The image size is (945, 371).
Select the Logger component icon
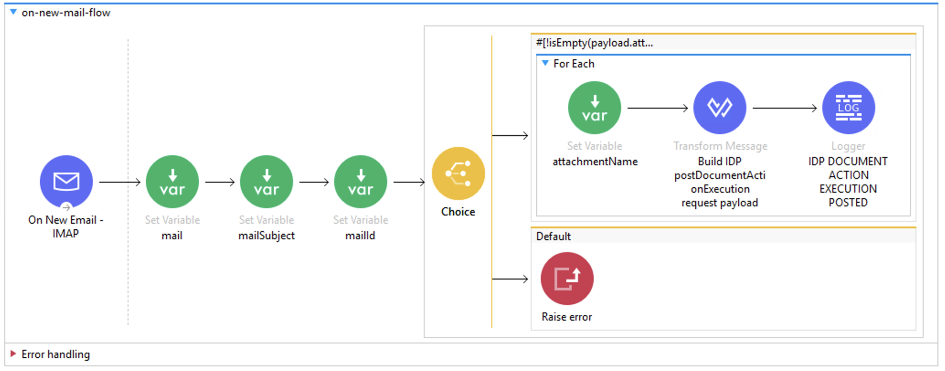[x=849, y=108]
